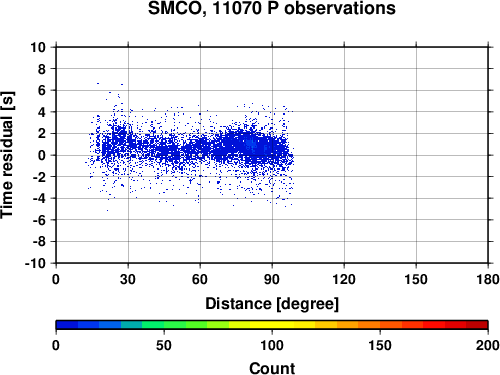Click the x-axis tick label '60'

point(200,279)
